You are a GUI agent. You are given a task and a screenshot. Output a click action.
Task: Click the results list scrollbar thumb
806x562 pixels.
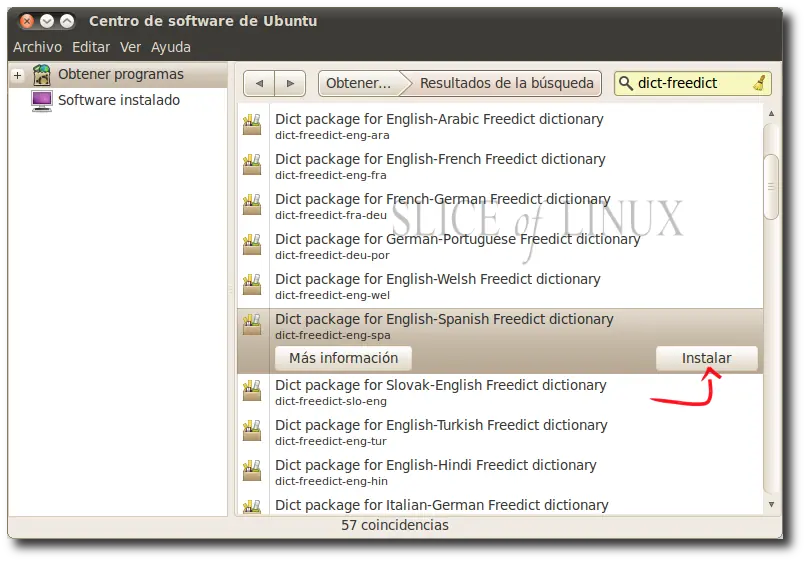(x=771, y=186)
